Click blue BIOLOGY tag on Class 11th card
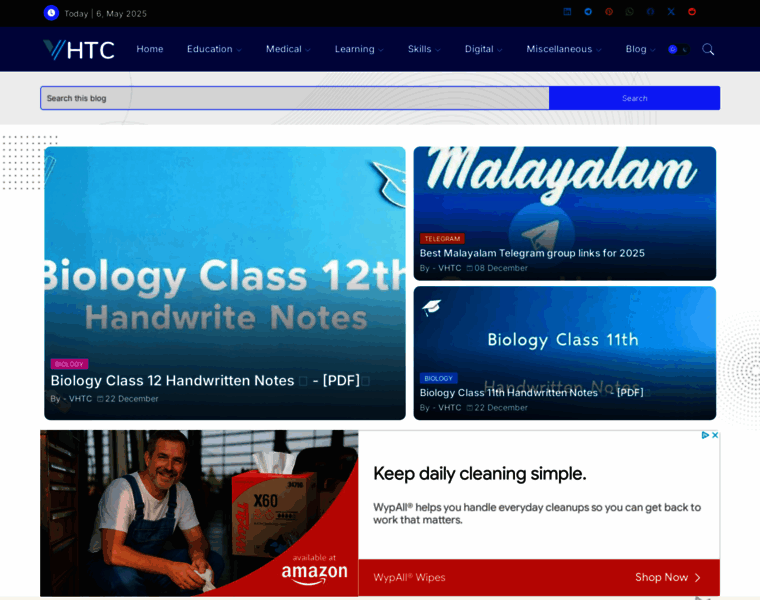Screen dimensions: 760x600 (x=439, y=378)
